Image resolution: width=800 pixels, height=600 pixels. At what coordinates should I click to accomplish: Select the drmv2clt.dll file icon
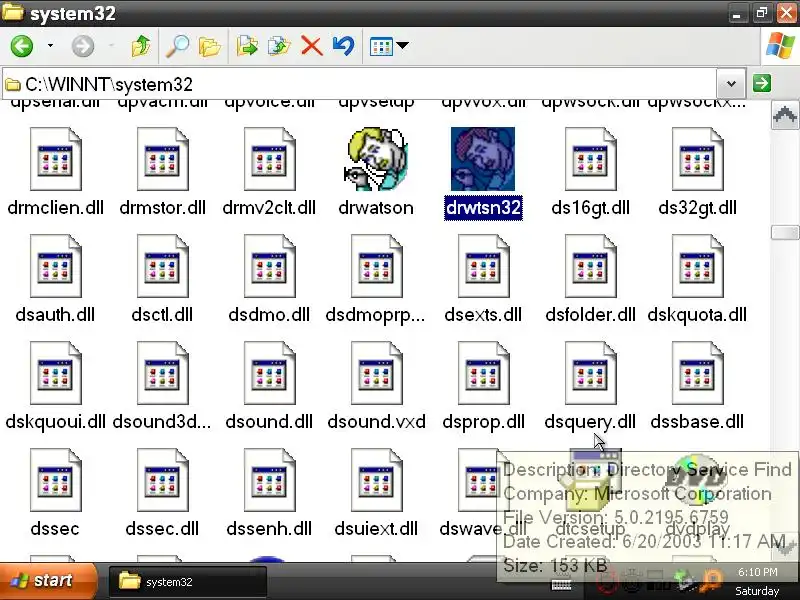pos(269,159)
